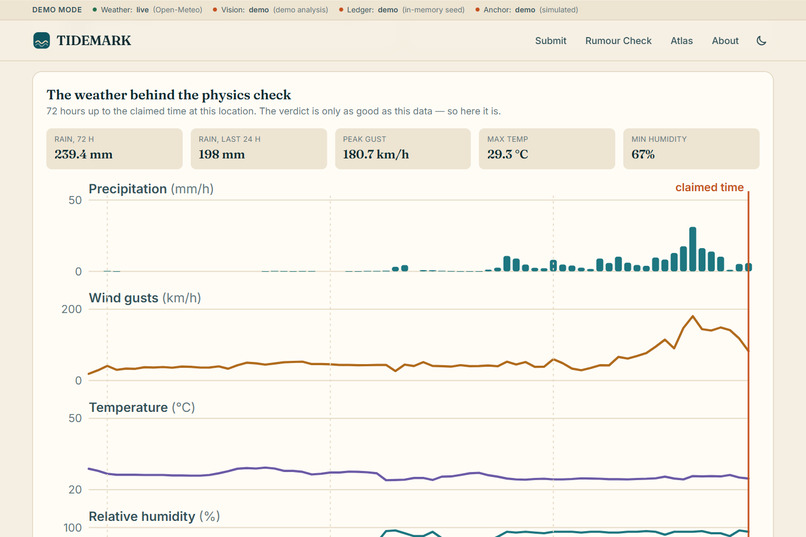The width and height of the screenshot is (806, 537).
Task: Open the Submit page
Action: point(551,41)
